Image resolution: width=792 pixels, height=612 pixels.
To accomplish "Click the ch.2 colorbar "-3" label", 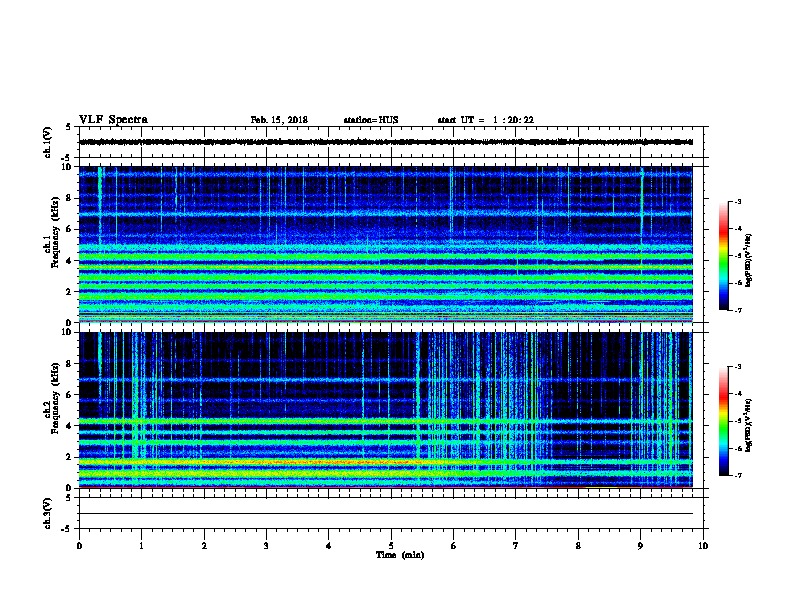I will click(x=738, y=367).
